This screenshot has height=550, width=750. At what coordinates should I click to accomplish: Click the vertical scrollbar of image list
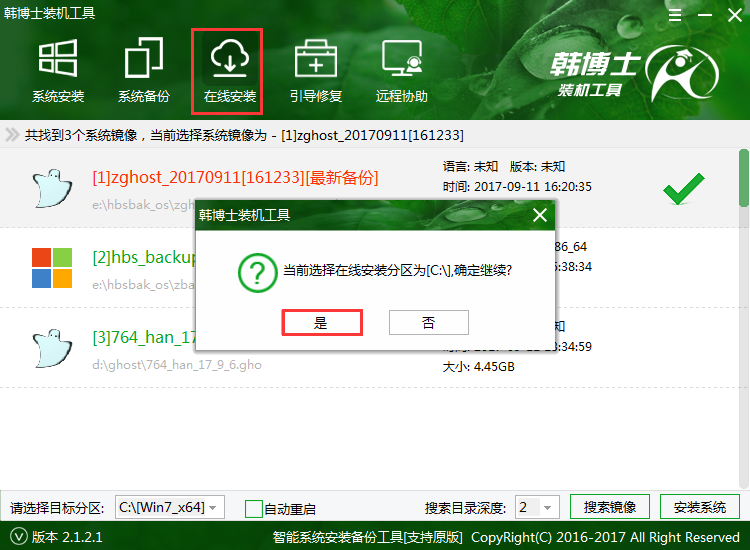pyautogui.click(x=743, y=180)
